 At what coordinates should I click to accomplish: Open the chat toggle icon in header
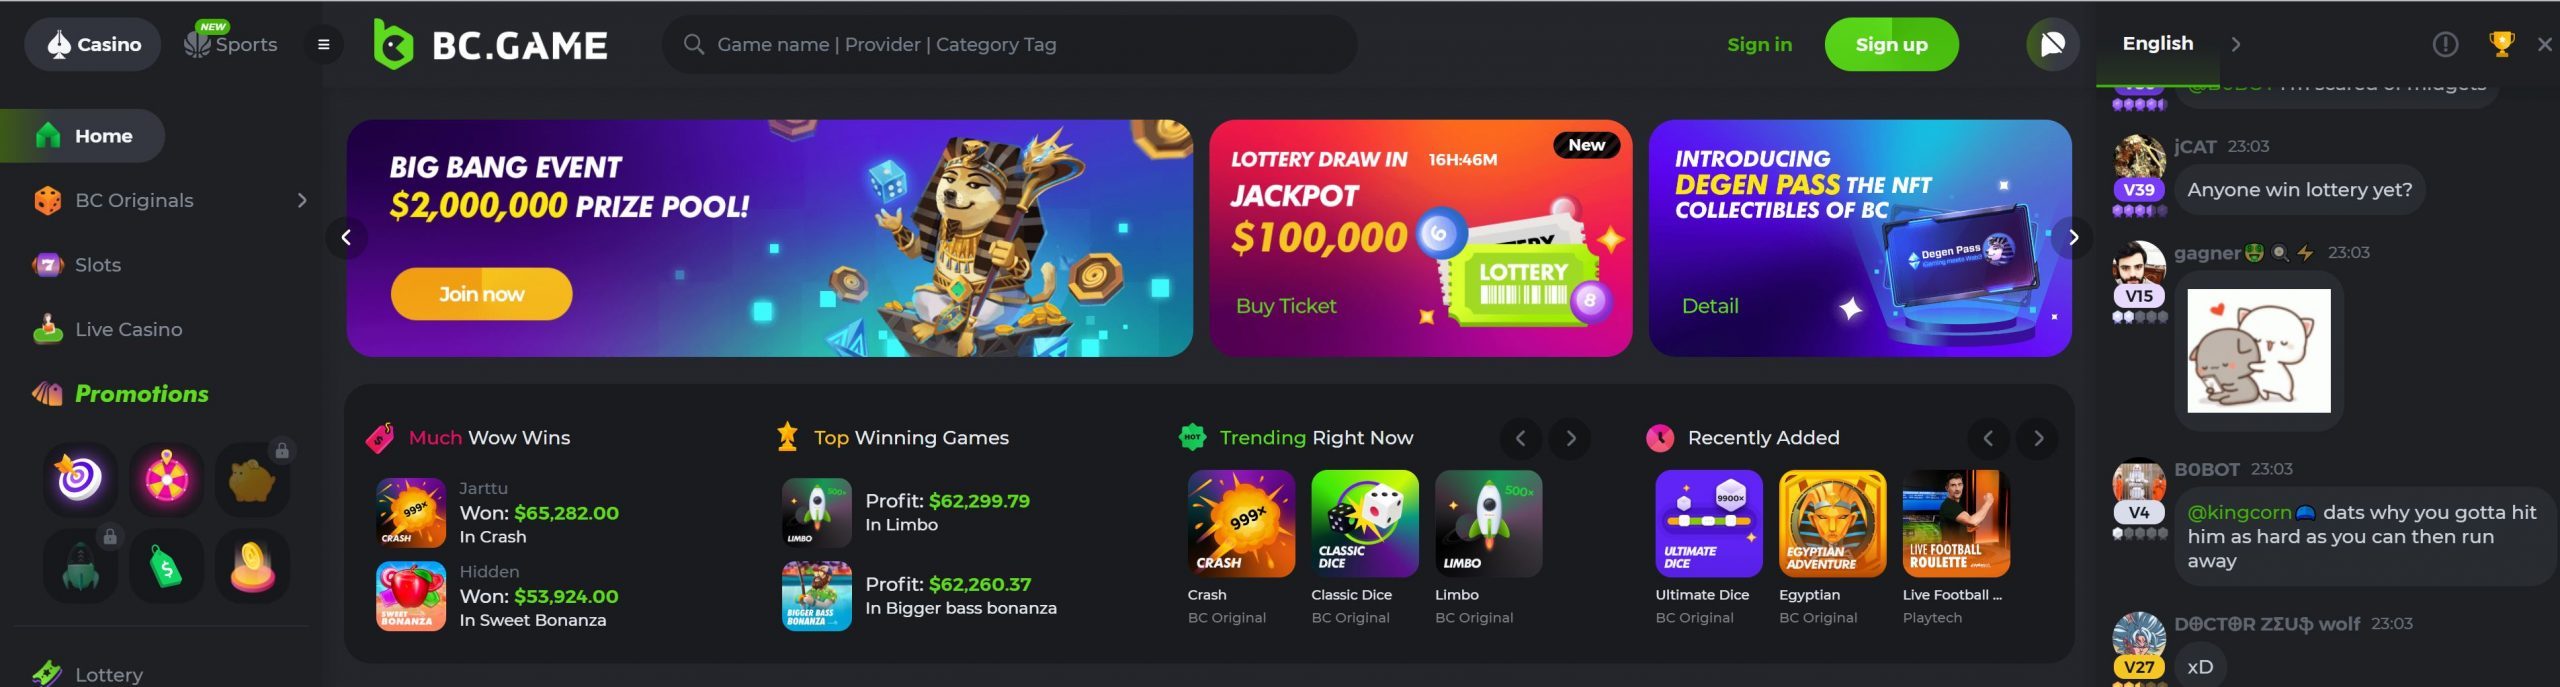[2052, 44]
